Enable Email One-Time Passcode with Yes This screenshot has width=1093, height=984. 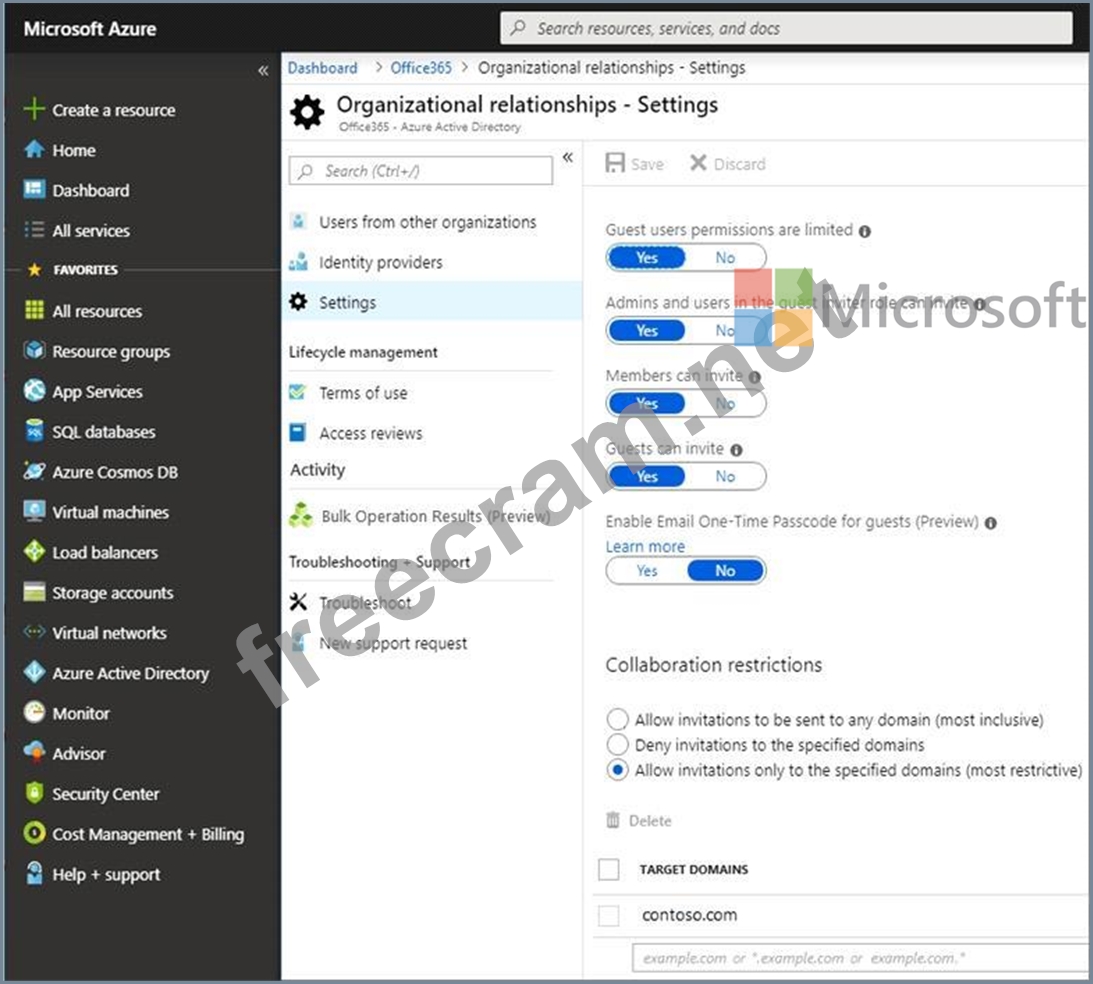point(647,571)
